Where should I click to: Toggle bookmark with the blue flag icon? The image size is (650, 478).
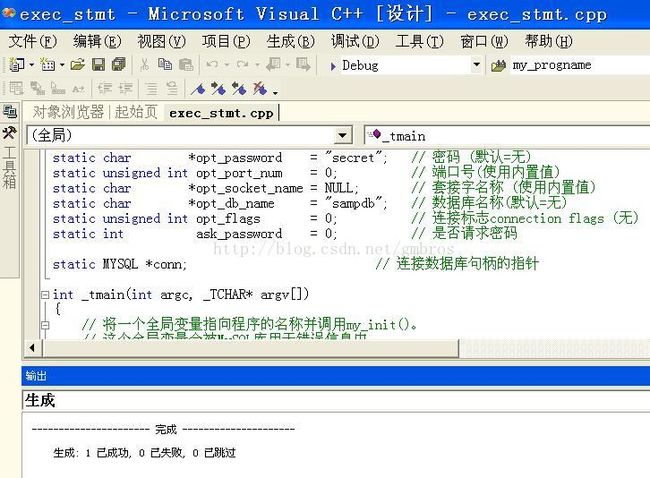tap(198, 88)
